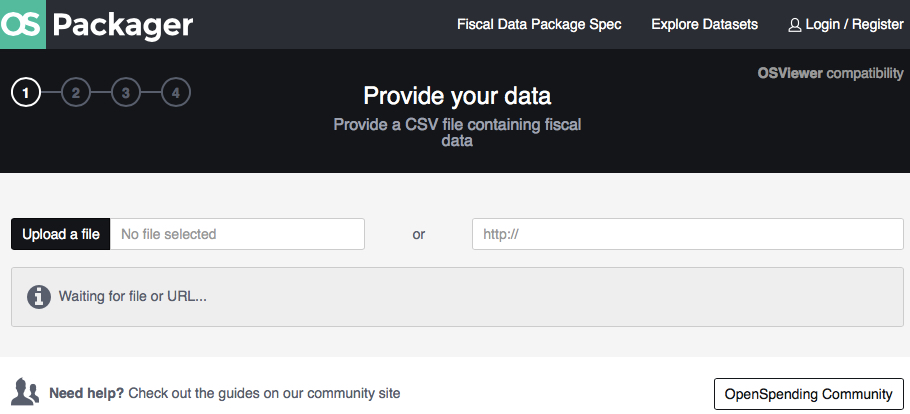
Task: Open the OpenSpending Community button
Action: click(808, 394)
